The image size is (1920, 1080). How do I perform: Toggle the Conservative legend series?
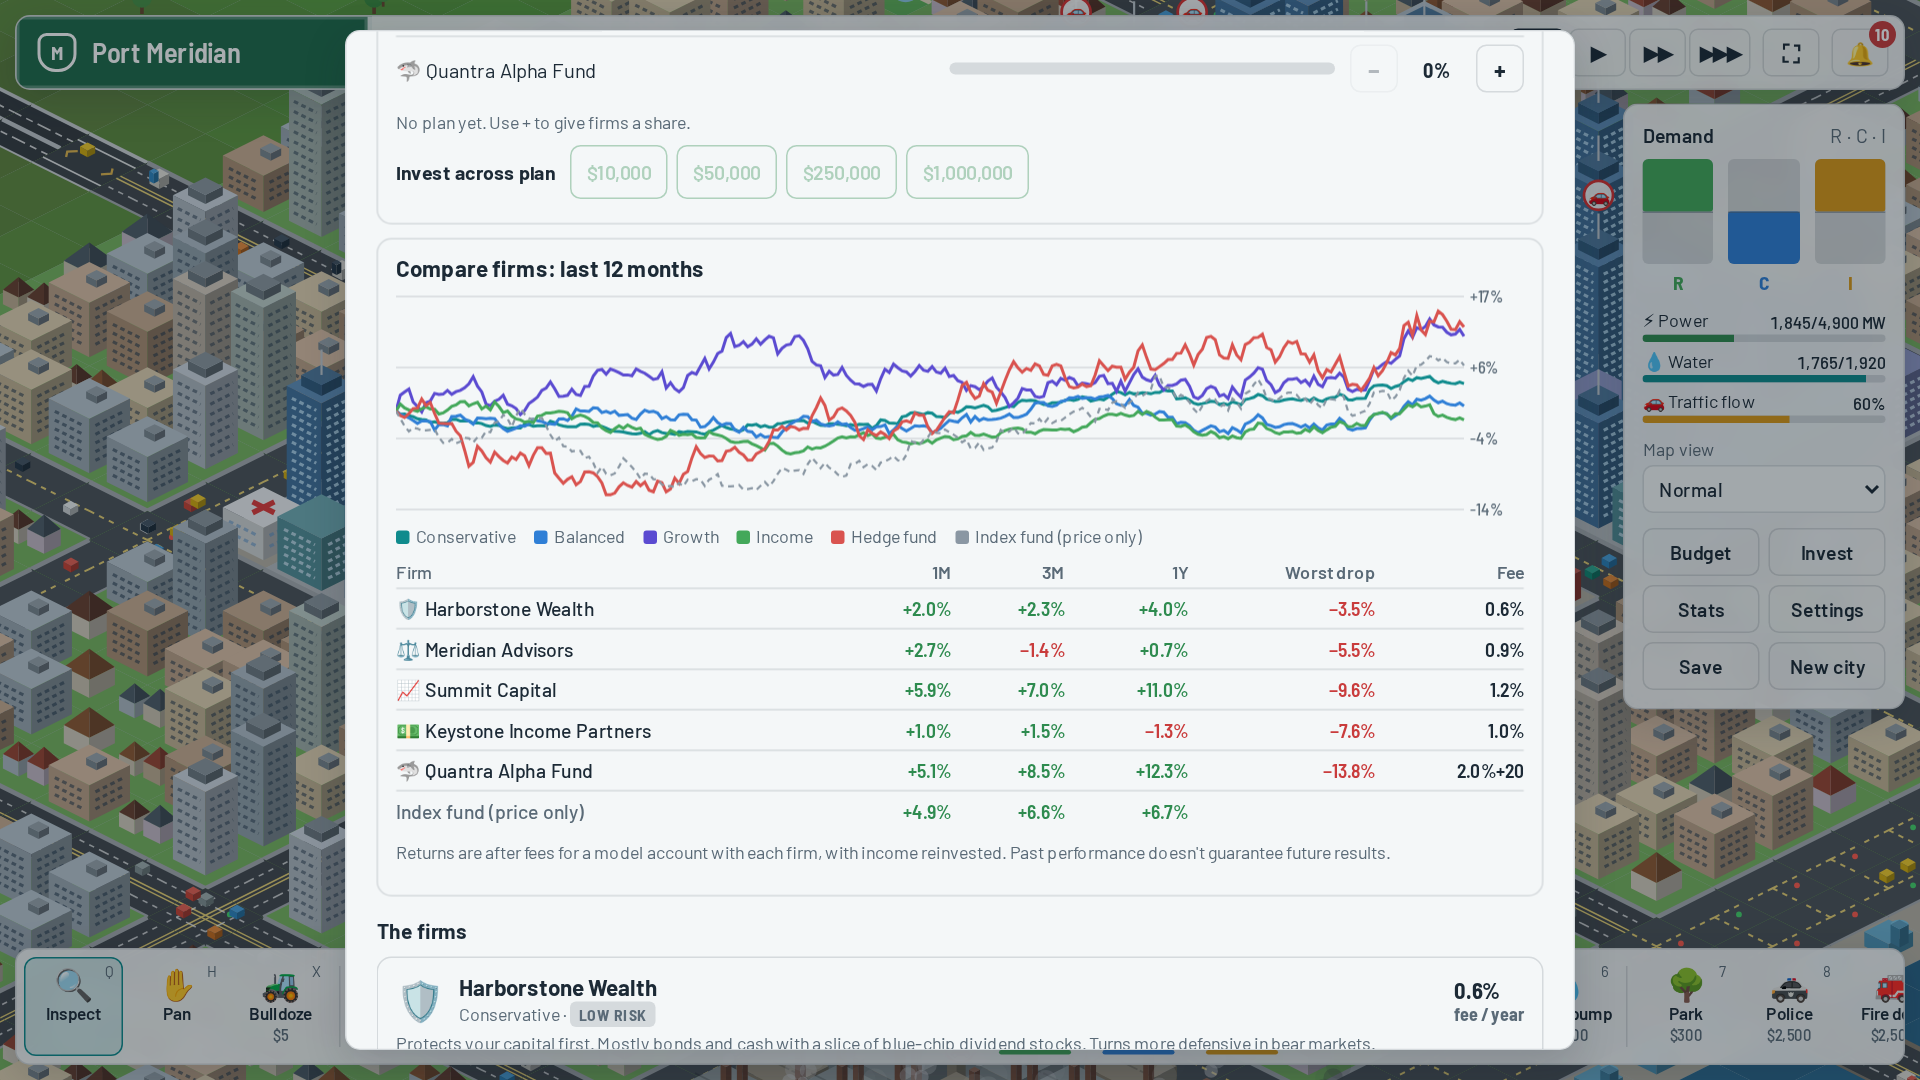point(456,538)
